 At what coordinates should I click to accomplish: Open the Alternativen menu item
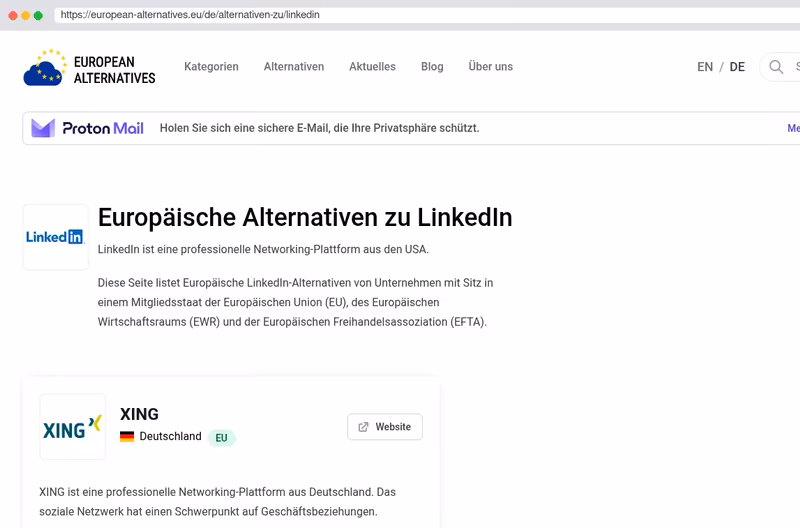point(294,67)
